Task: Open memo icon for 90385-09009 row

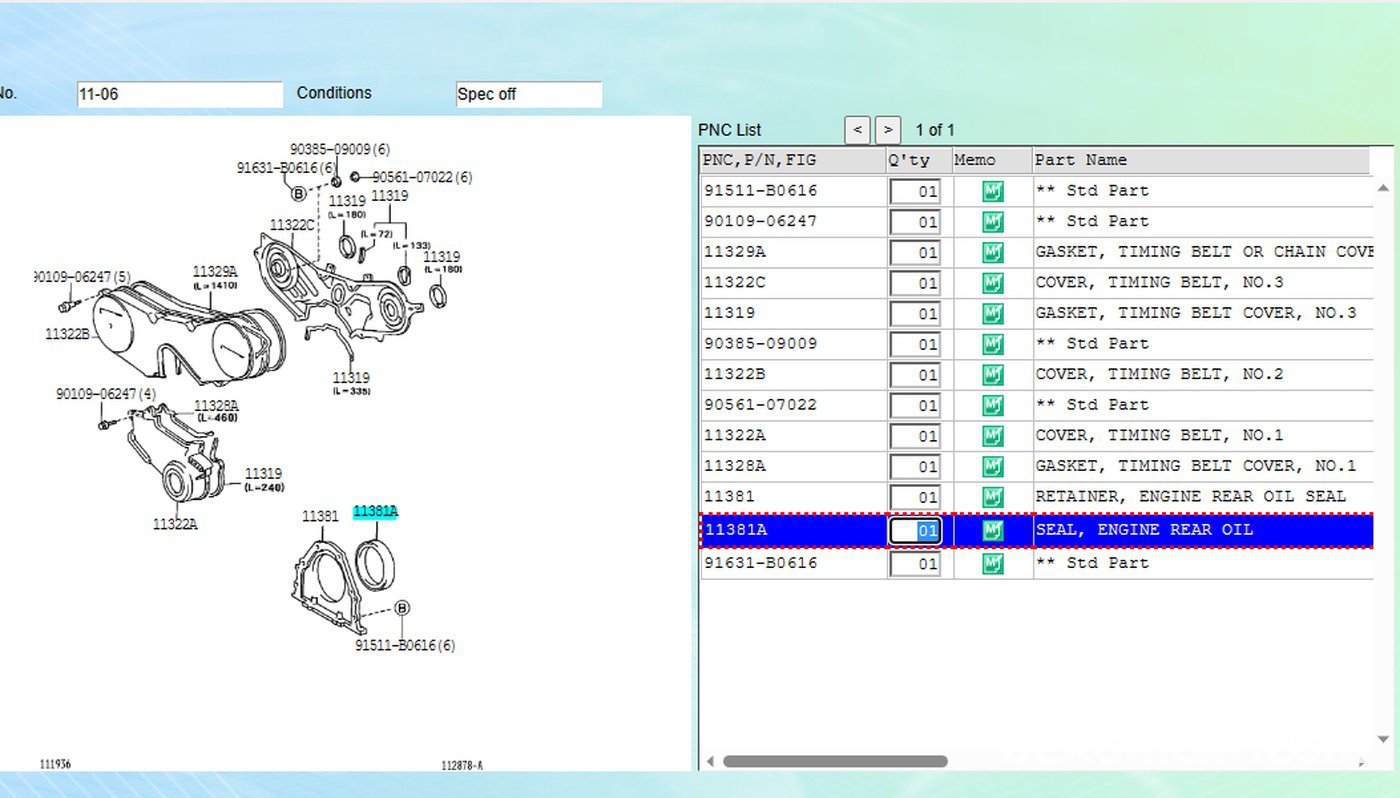Action: tap(992, 344)
